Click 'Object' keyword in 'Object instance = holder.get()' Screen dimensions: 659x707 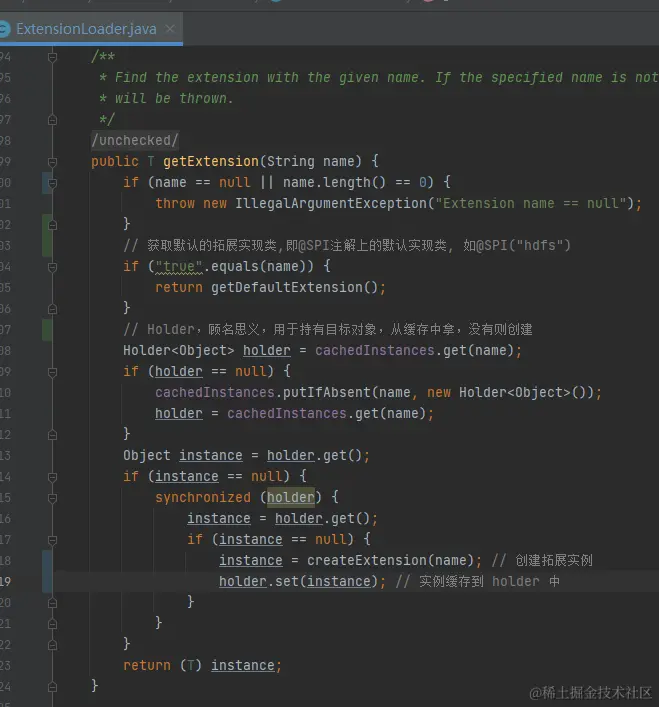tap(147, 455)
